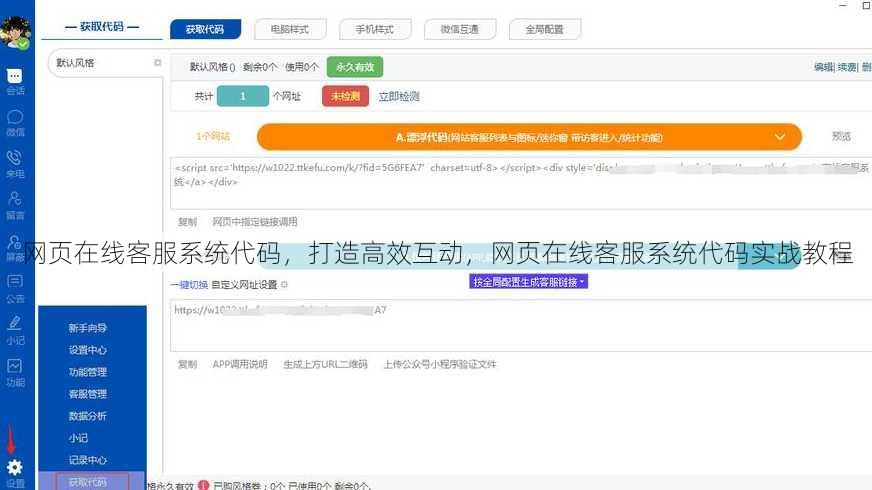
Task: Click the small icon after 自定义网址设置
Action: [x=284, y=285]
